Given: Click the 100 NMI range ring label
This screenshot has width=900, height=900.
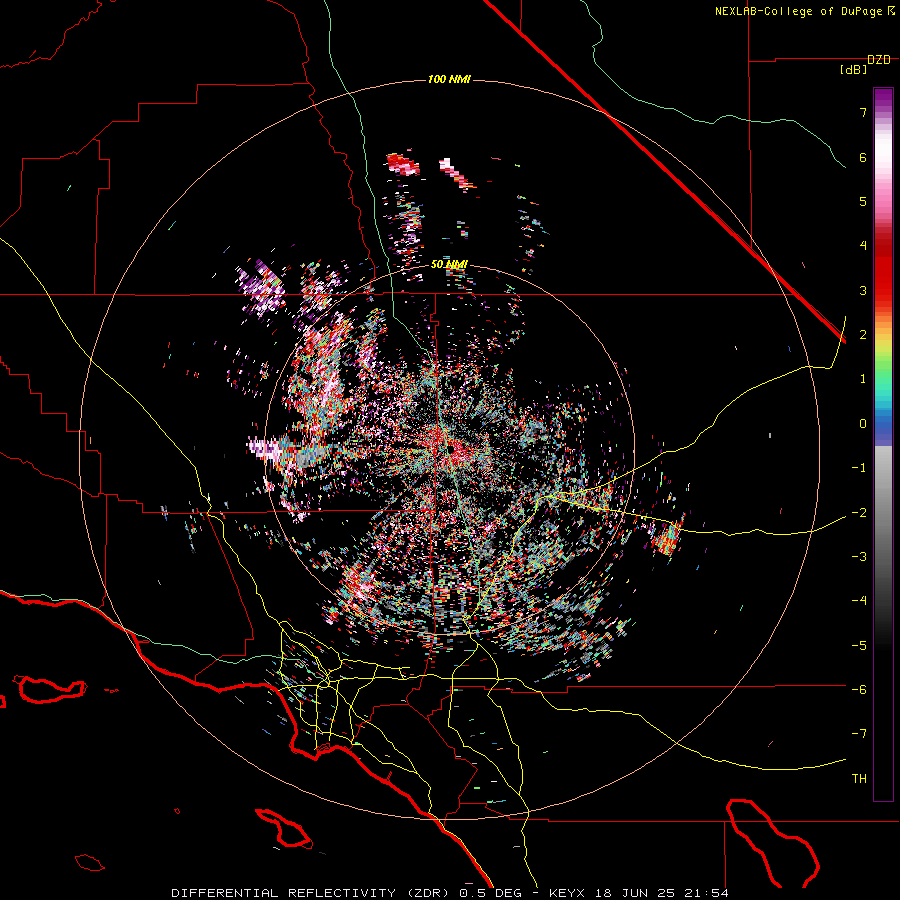Looking at the screenshot, I should [x=449, y=79].
